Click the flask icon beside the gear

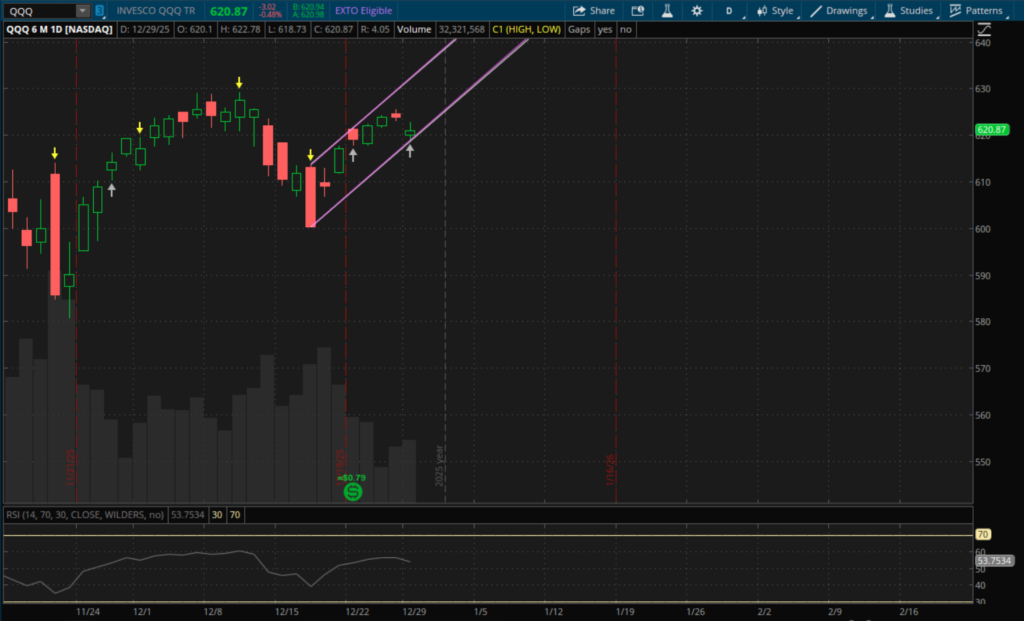click(666, 11)
